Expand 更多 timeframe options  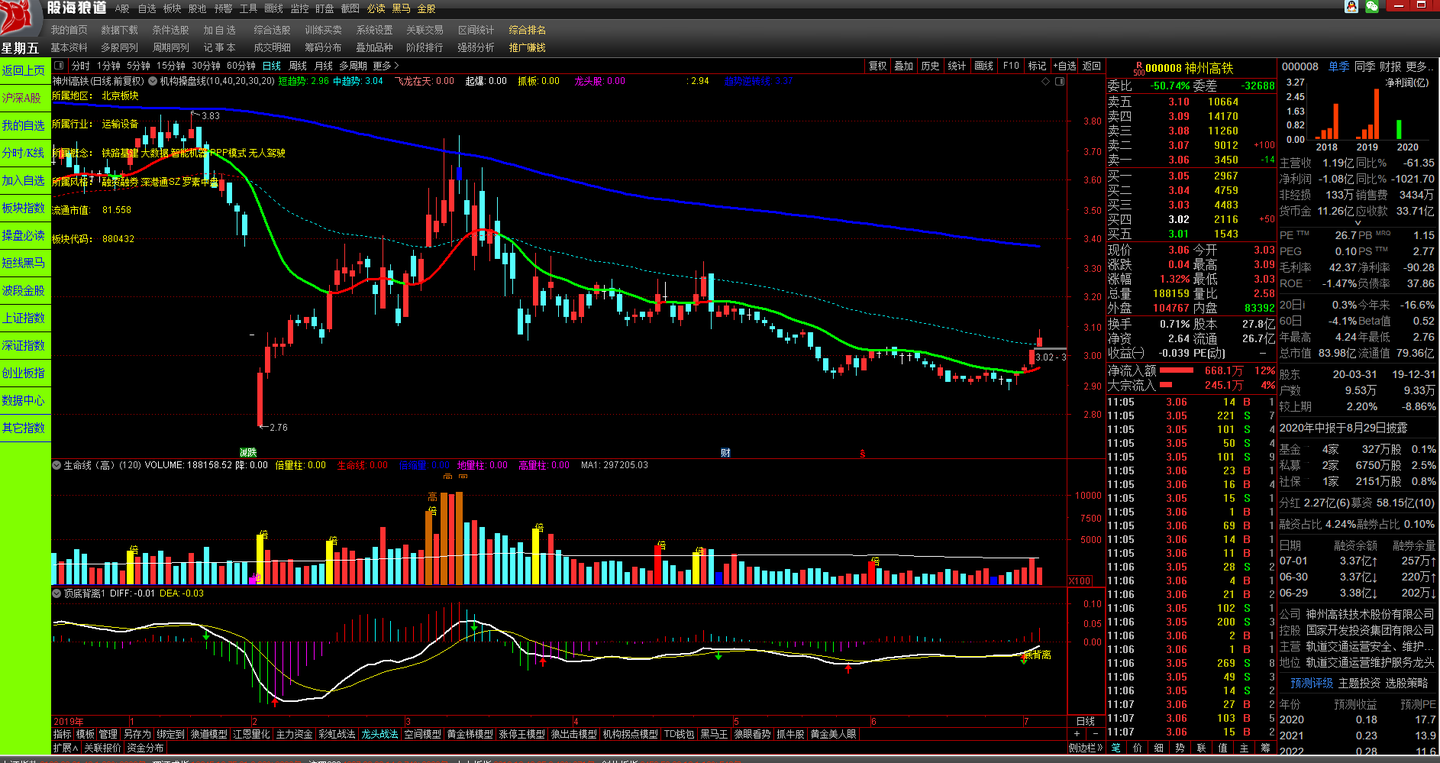click(385, 66)
